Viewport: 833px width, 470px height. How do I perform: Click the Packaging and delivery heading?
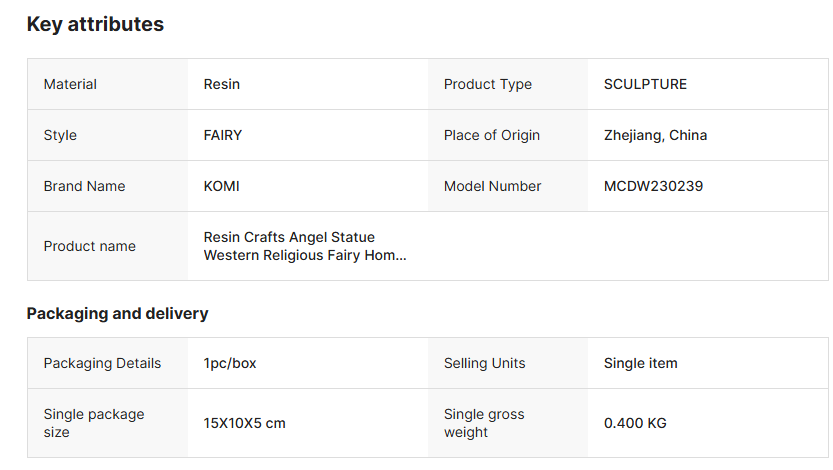click(117, 313)
